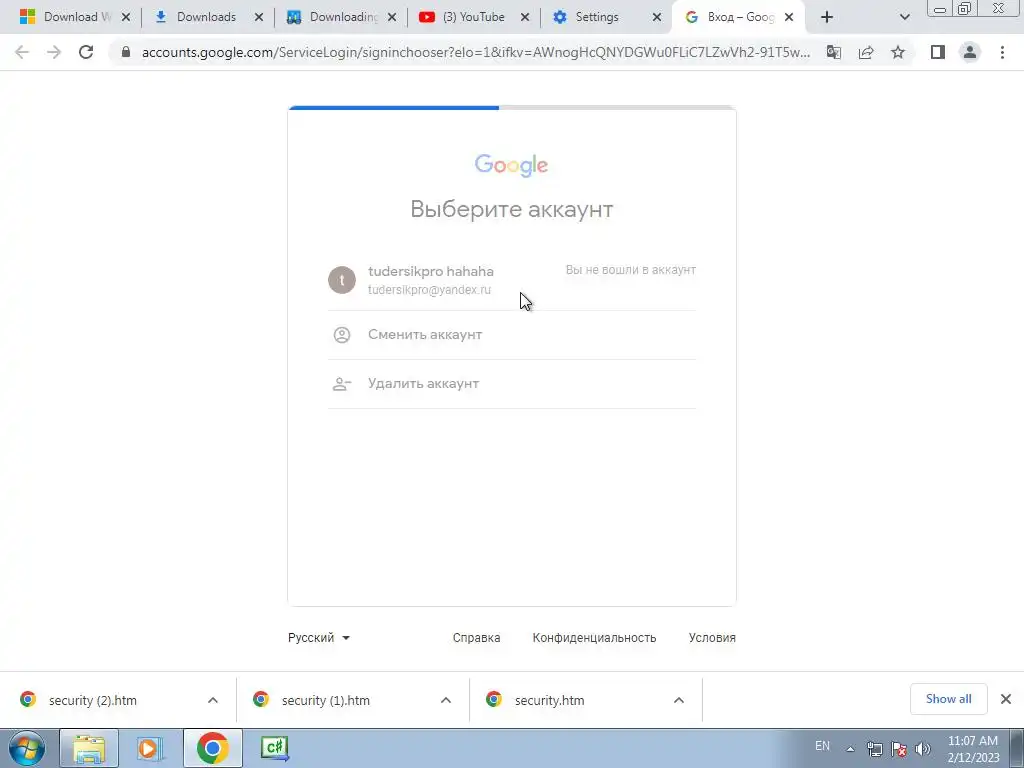Click the tudersikpro account avatar
1024x768 pixels.
(x=342, y=280)
